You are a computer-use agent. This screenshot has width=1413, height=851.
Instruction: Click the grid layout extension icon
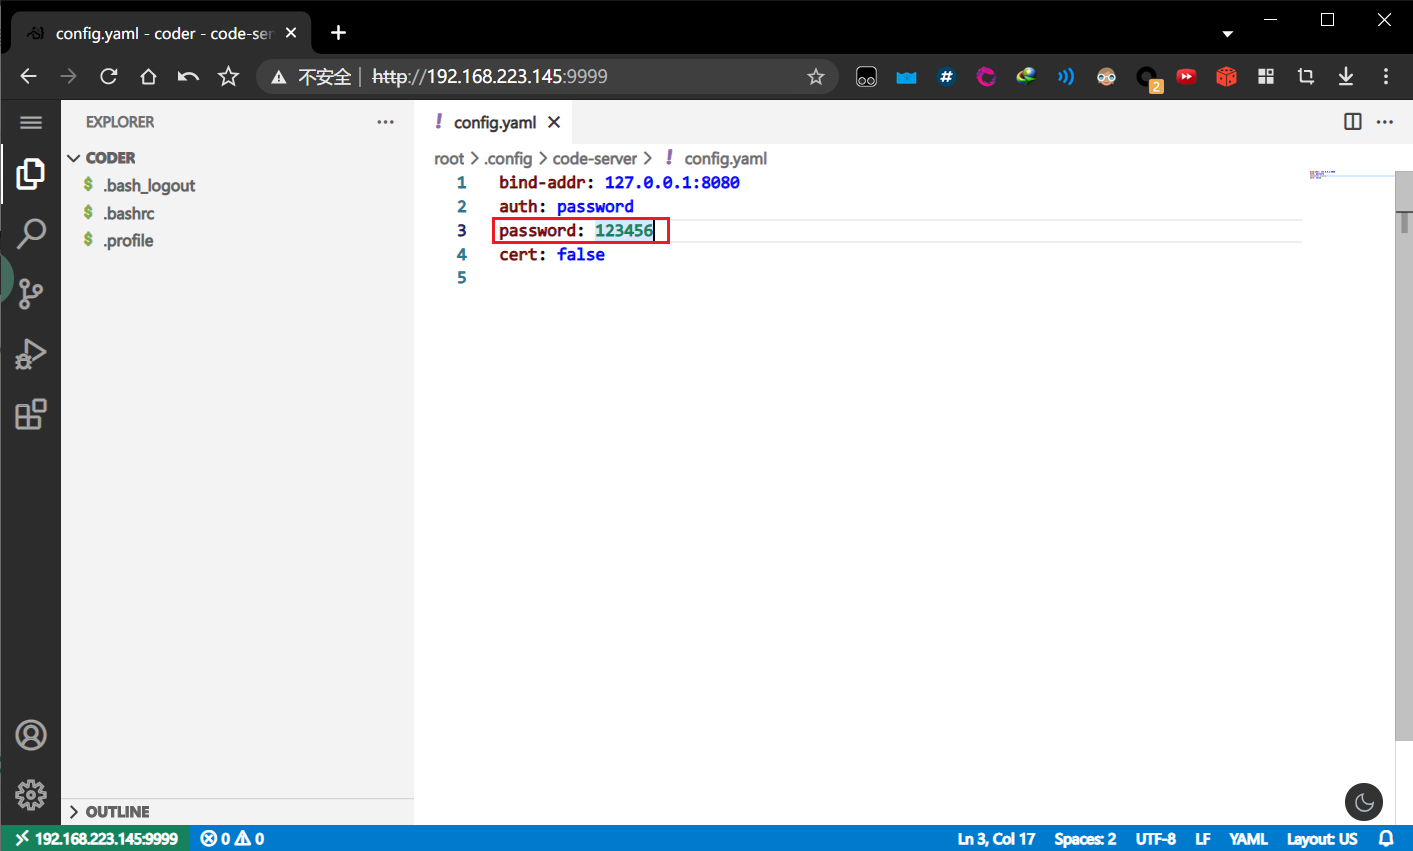[1266, 76]
